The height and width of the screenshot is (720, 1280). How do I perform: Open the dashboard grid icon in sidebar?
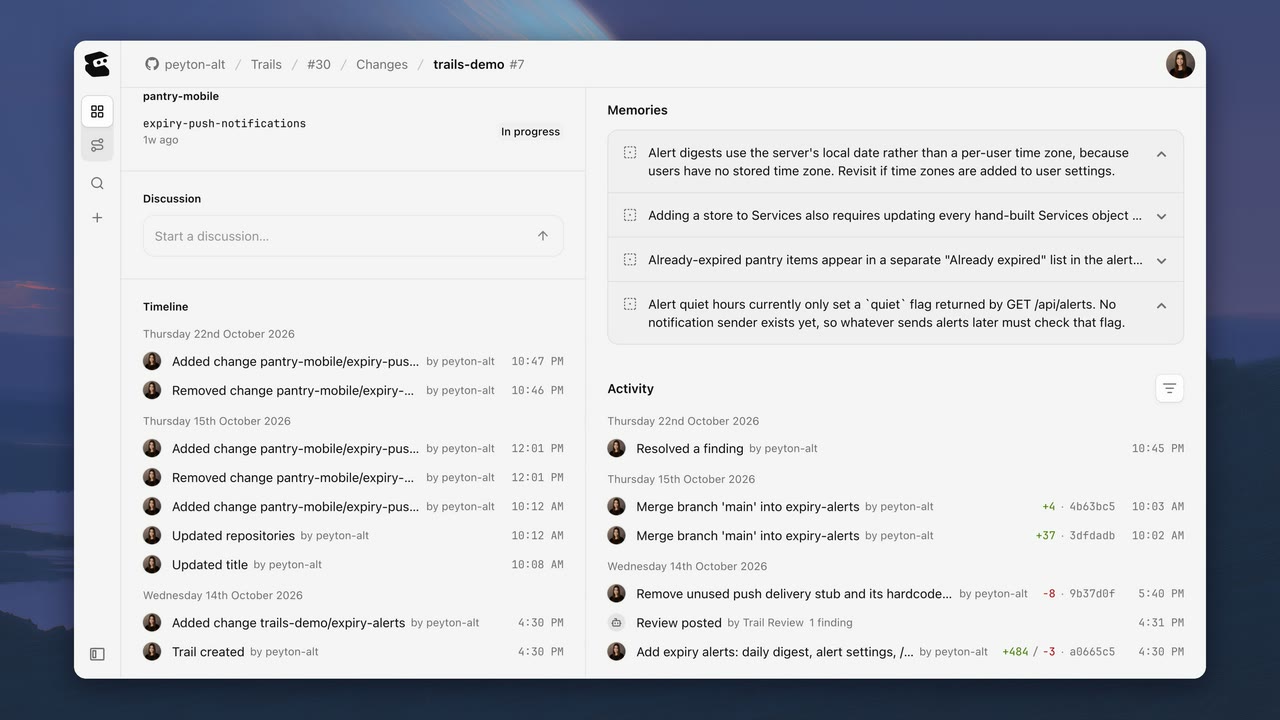pyautogui.click(x=97, y=112)
